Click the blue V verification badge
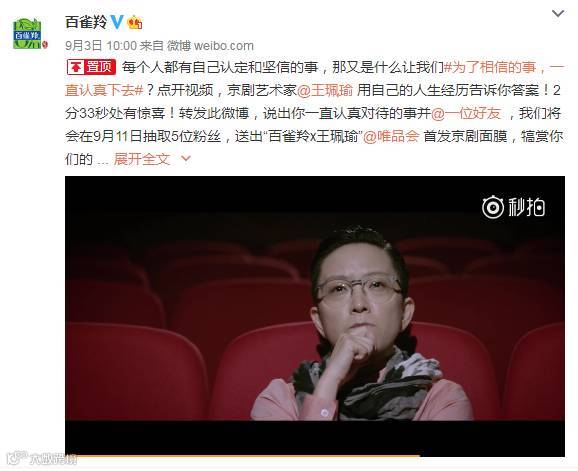The height and width of the screenshot is (471, 578). tap(117, 22)
